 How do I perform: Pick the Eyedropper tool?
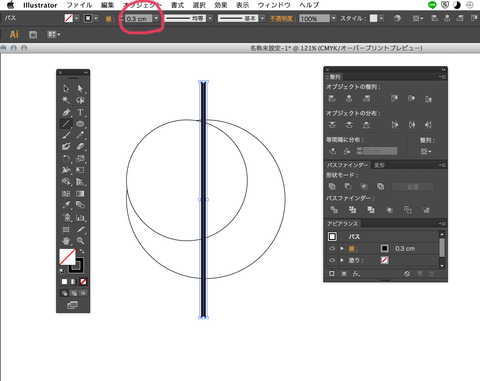[x=66, y=205]
